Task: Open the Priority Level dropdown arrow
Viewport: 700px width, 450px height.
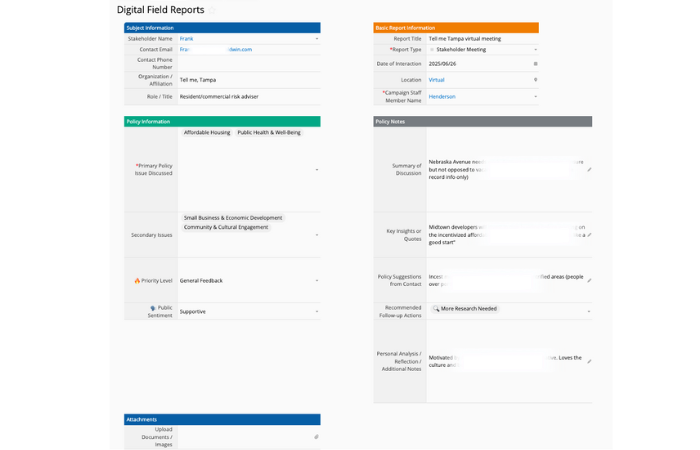Action: pyautogui.click(x=316, y=281)
